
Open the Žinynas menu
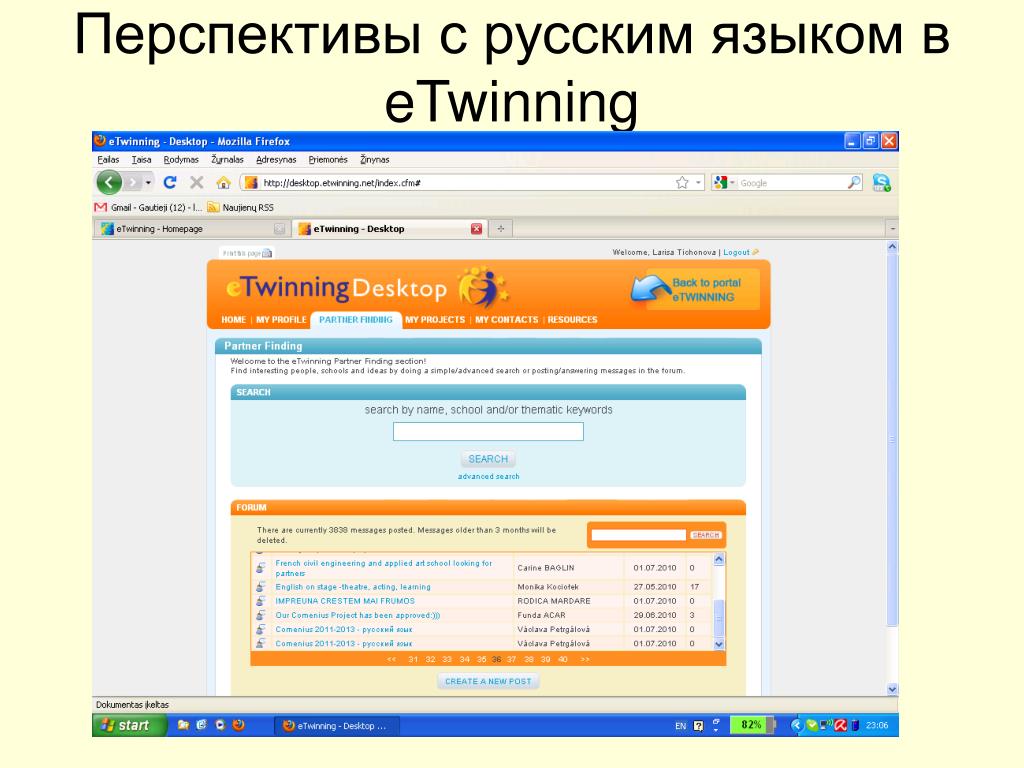click(374, 159)
